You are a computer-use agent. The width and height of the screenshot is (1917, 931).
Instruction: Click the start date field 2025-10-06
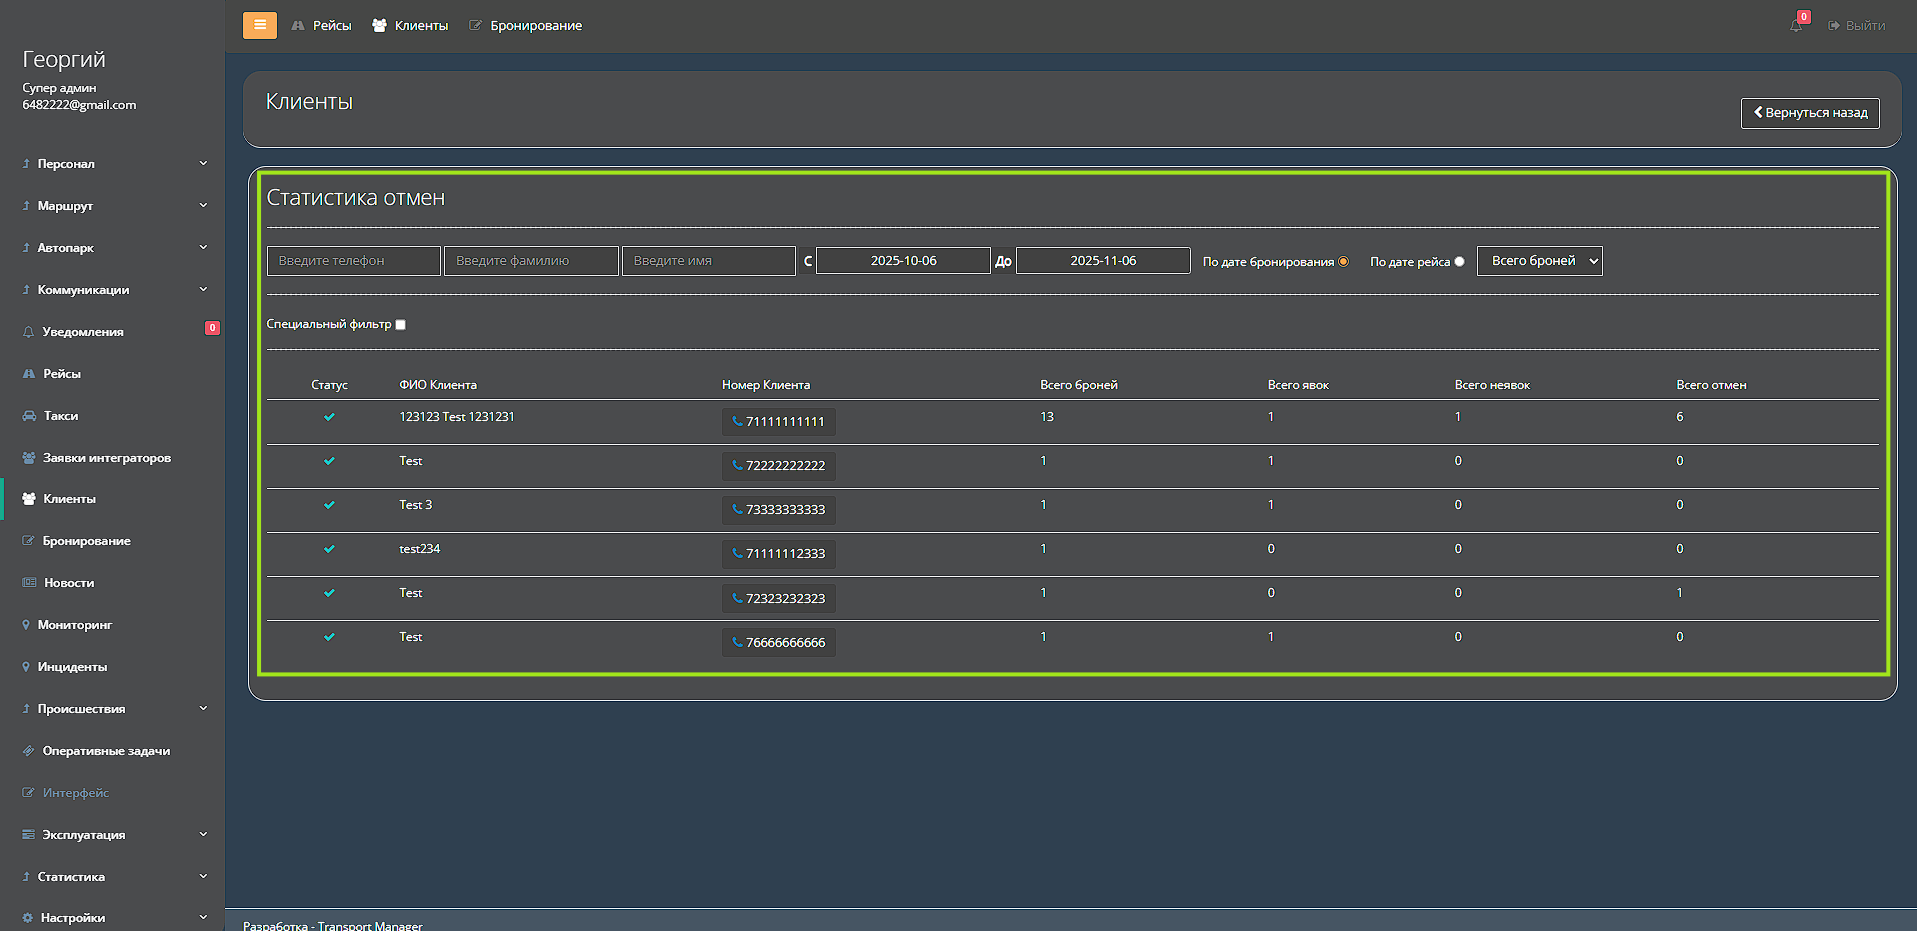point(903,261)
